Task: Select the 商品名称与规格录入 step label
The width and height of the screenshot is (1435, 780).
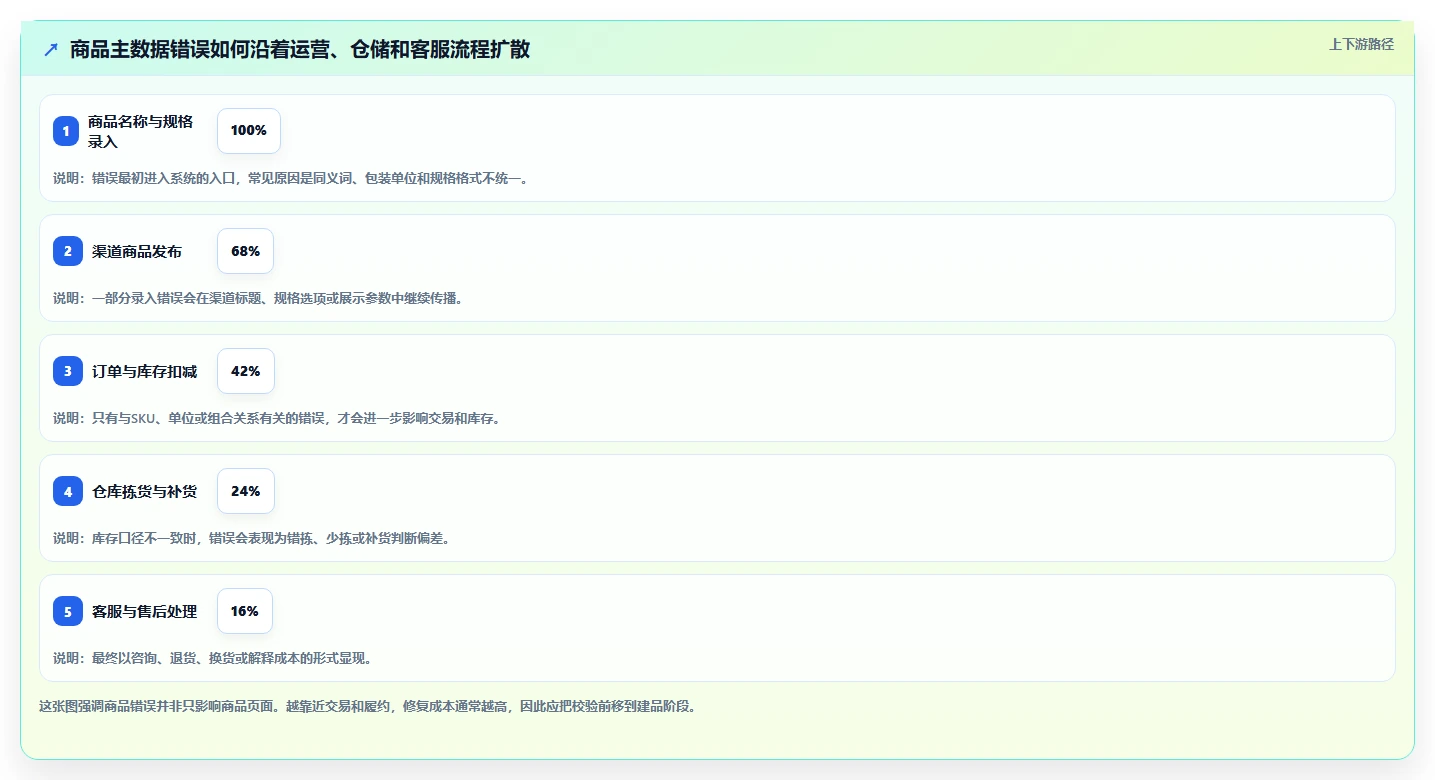Action: pyautogui.click(x=141, y=131)
